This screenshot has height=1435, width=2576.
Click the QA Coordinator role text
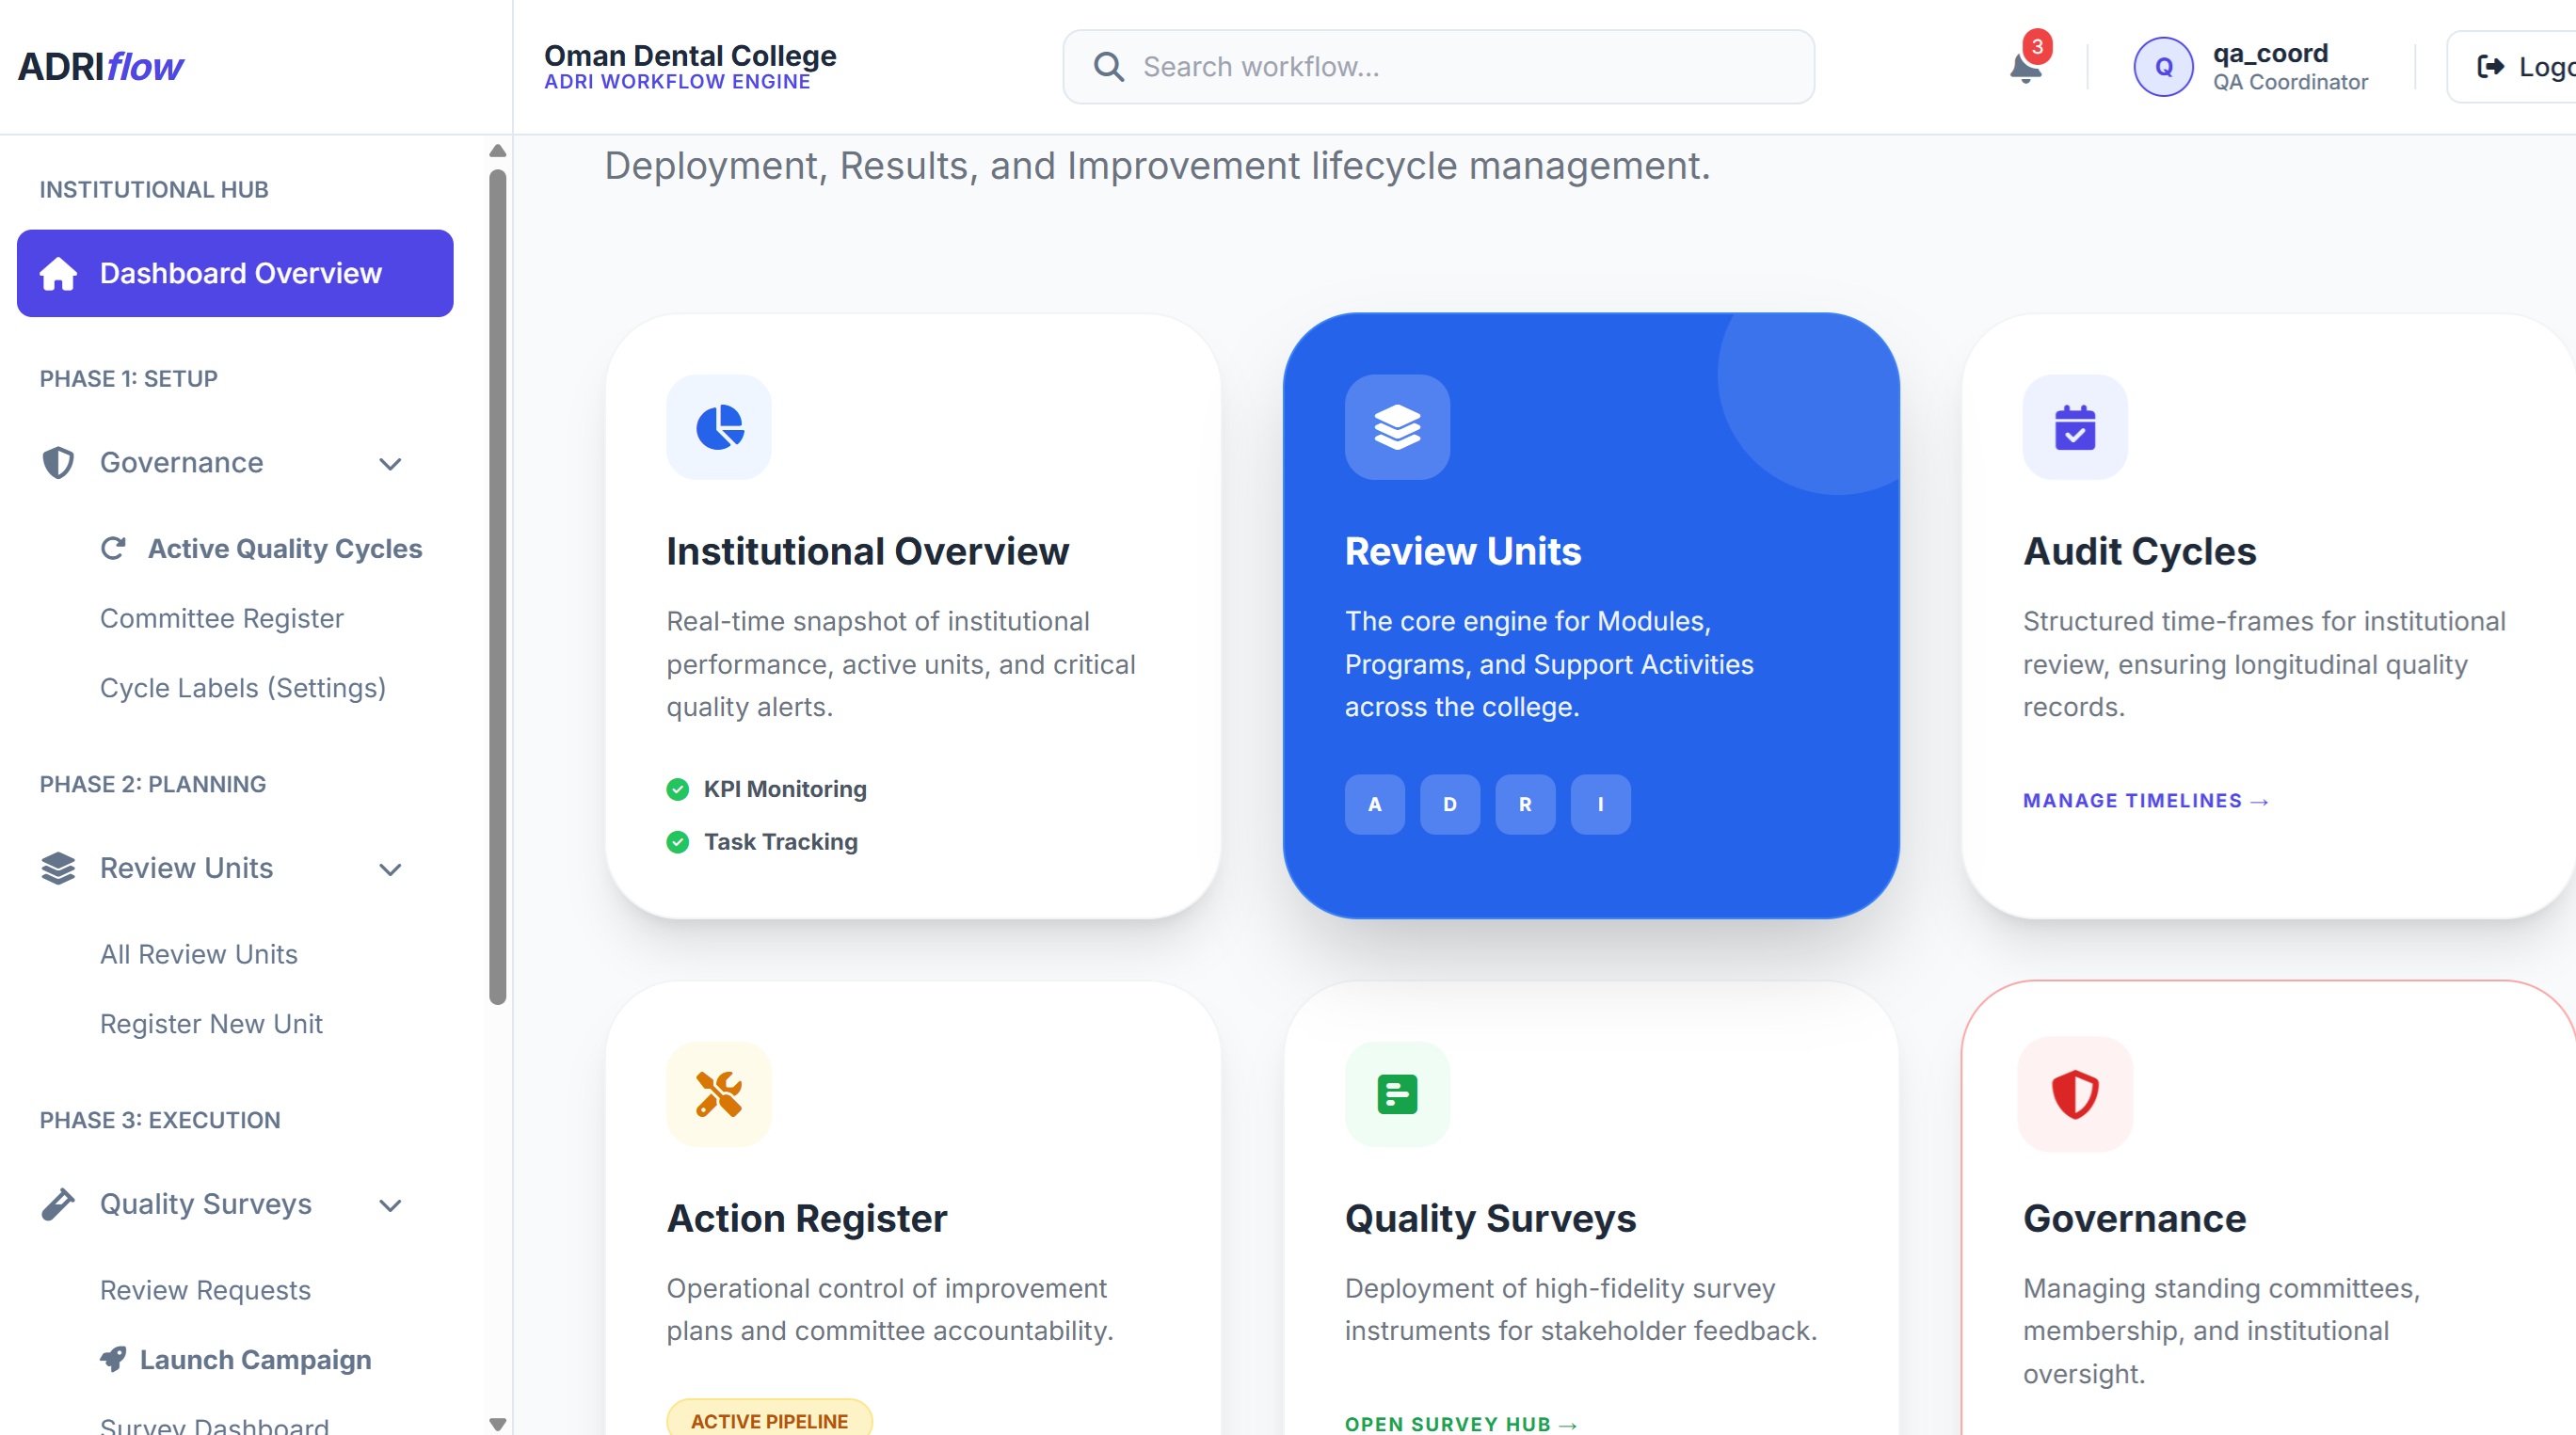pos(2290,82)
